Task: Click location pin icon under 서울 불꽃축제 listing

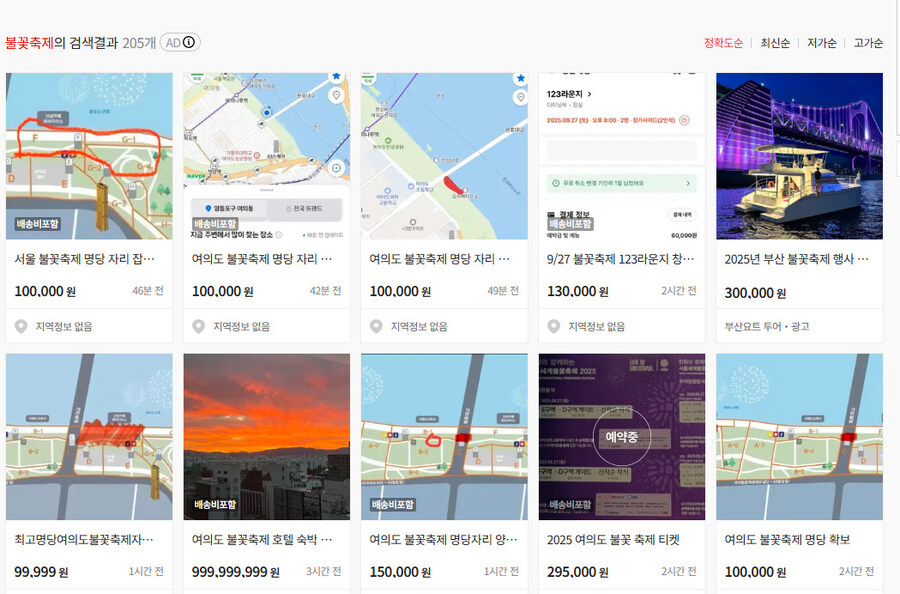Action: point(21,326)
